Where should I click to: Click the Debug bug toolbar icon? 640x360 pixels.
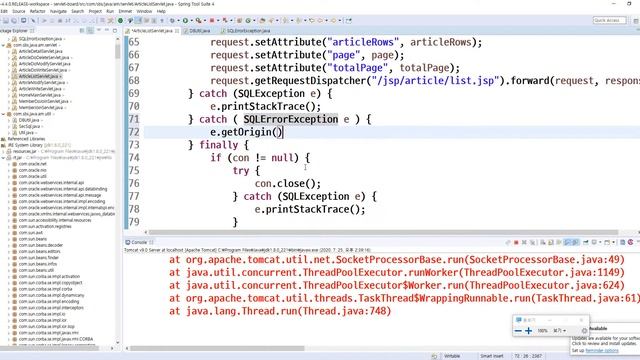point(172,20)
